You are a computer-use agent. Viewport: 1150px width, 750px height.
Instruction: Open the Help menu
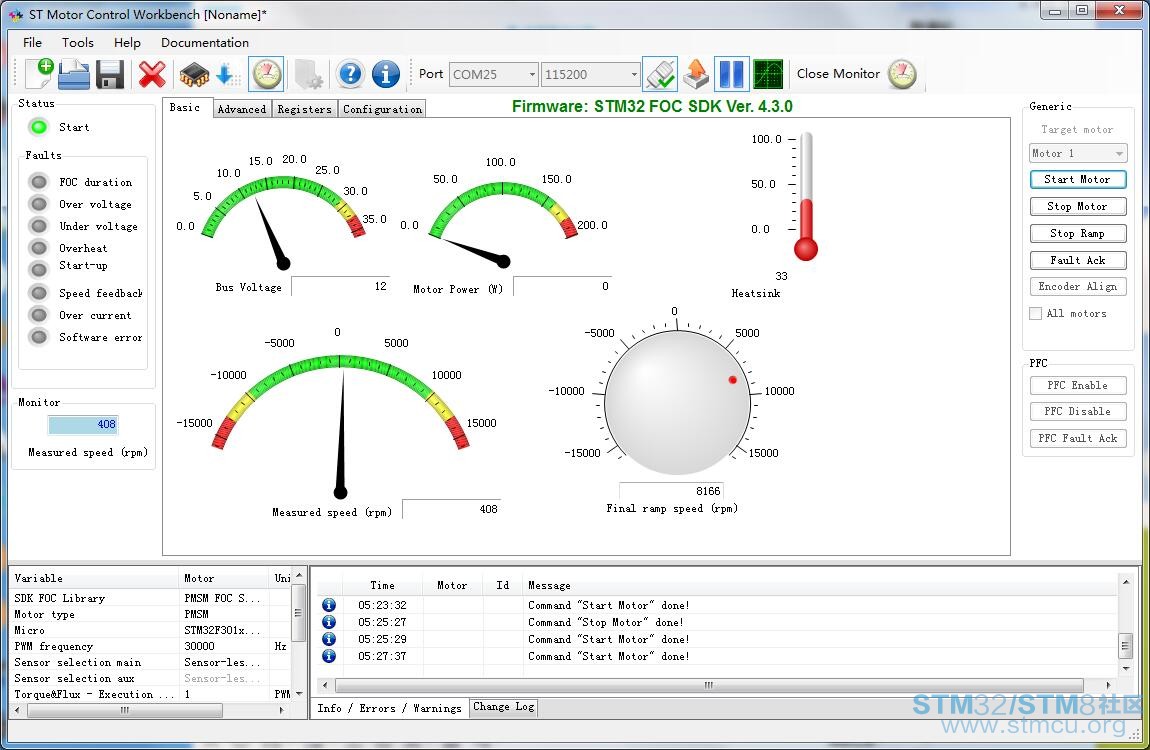[127, 43]
